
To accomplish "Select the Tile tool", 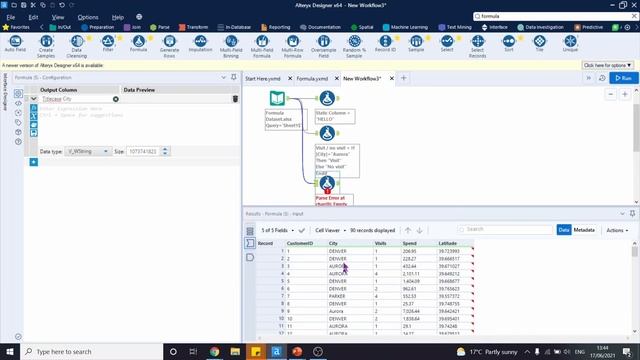I will click(540, 44).
